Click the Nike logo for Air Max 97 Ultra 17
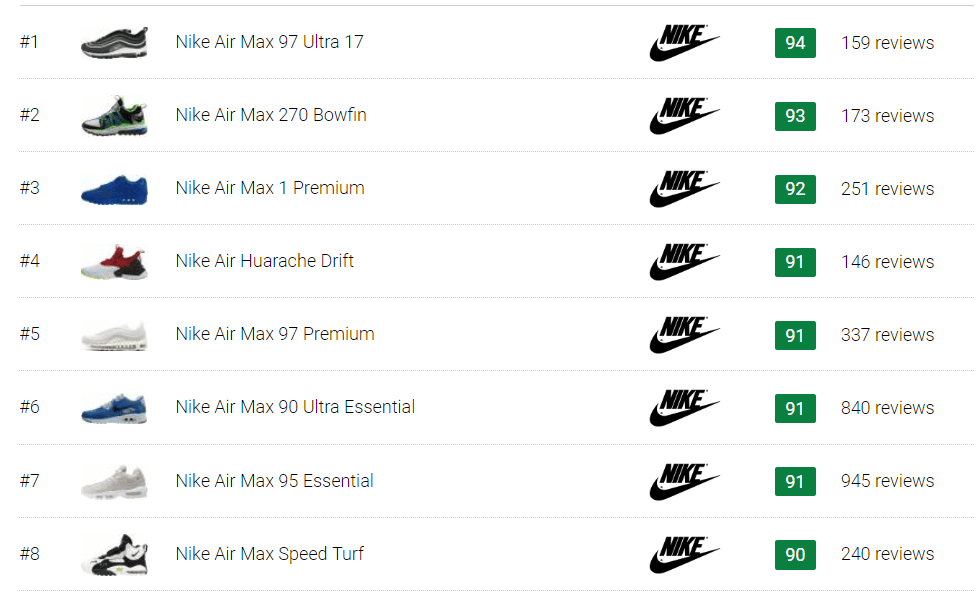Image resolution: width=979 pixels, height=598 pixels. [x=684, y=42]
